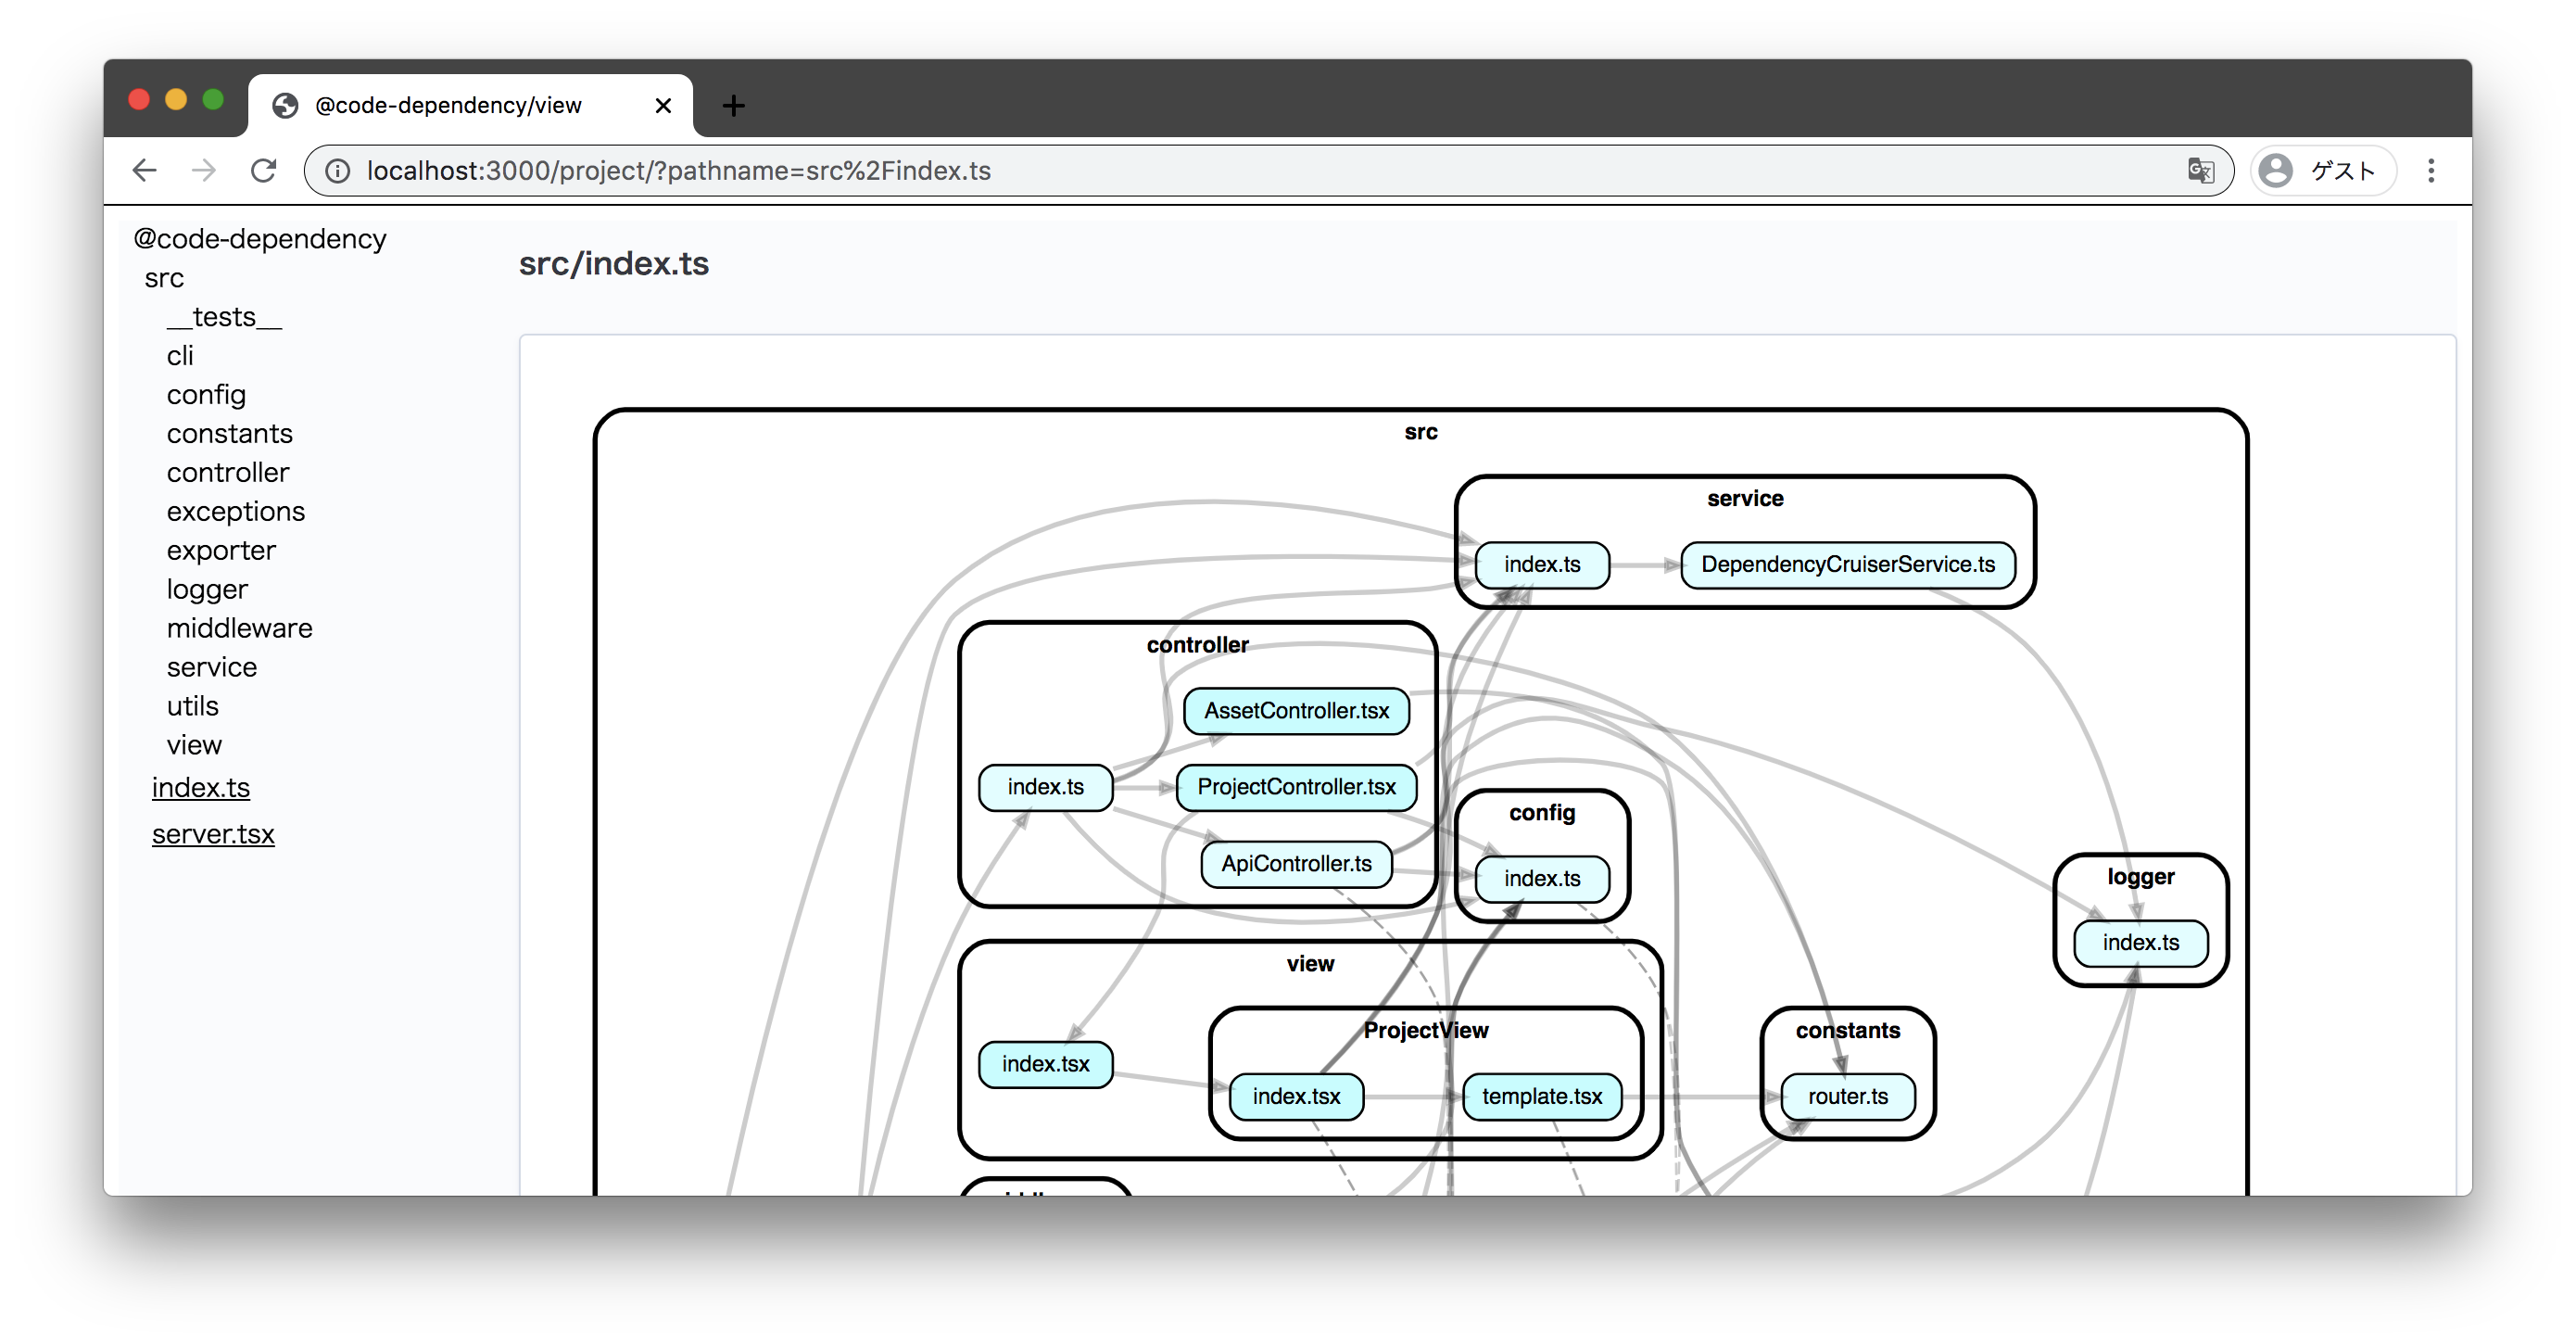Click the logger index.ts node
Image resolution: width=2576 pixels, height=1344 pixels.
coord(2138,942)
